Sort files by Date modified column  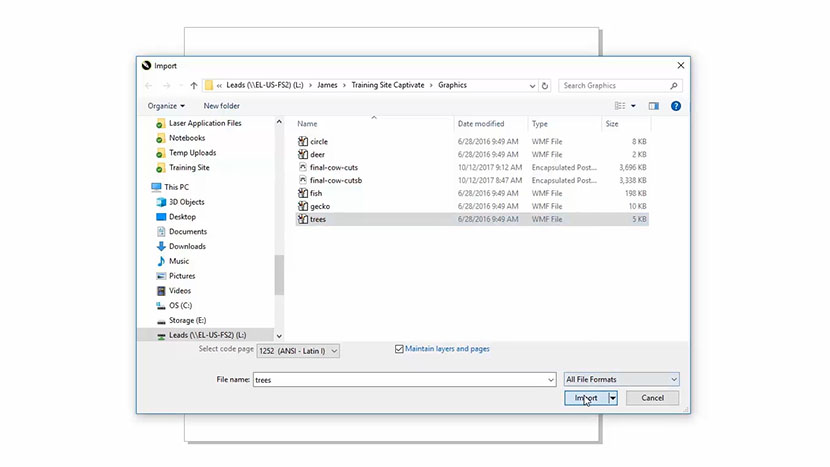click(x=481, y=124)
